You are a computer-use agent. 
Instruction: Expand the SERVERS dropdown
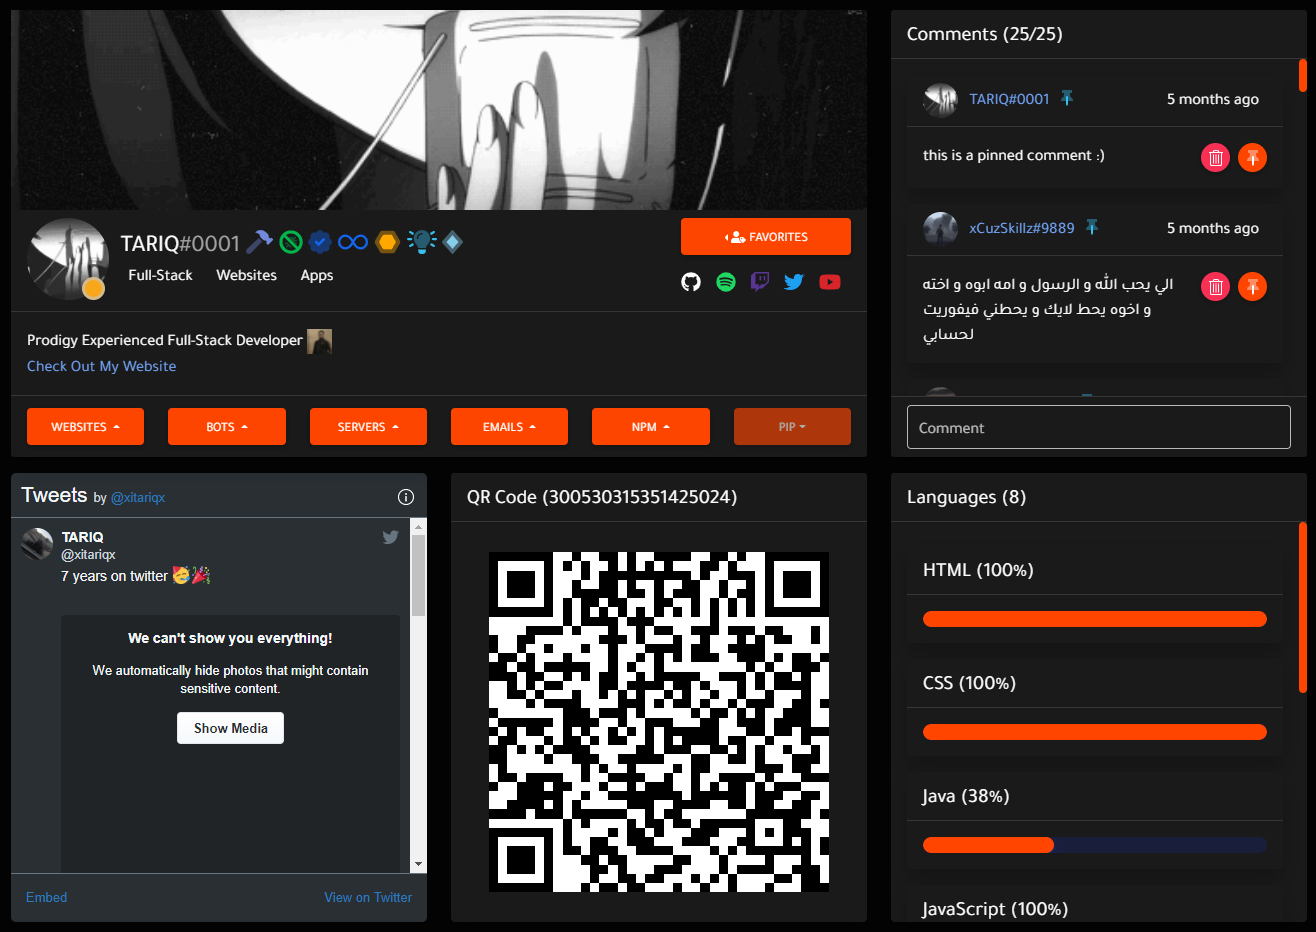point(368,427)
